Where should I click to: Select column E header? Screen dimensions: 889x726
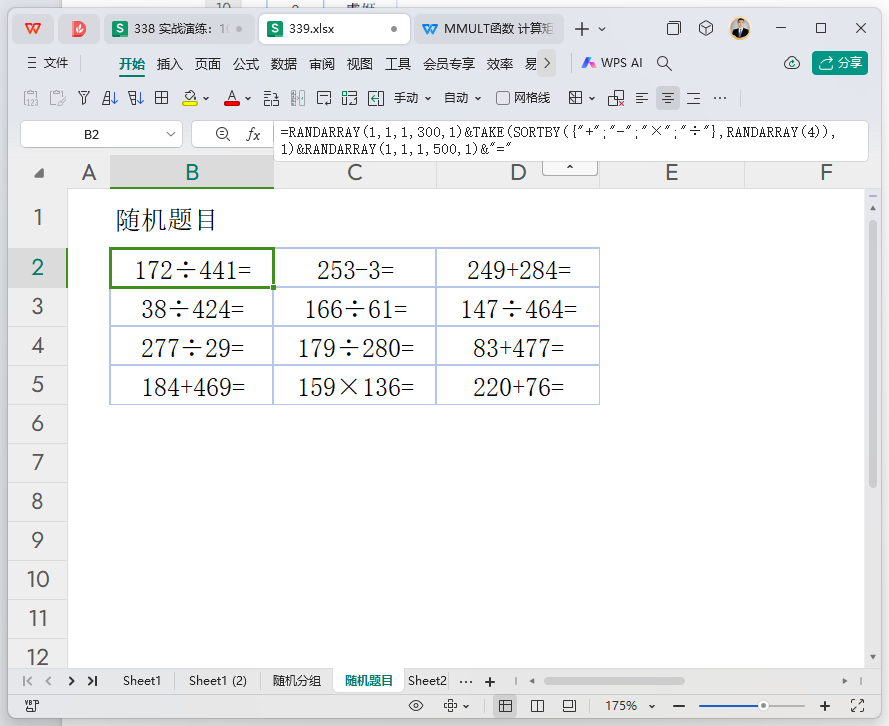coord(672,172)
